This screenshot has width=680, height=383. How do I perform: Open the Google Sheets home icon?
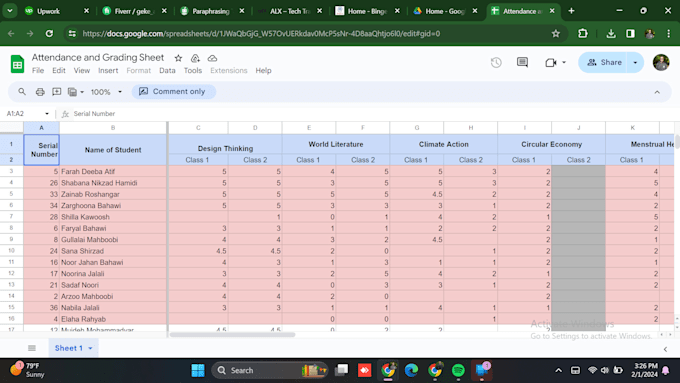(17, 64)
